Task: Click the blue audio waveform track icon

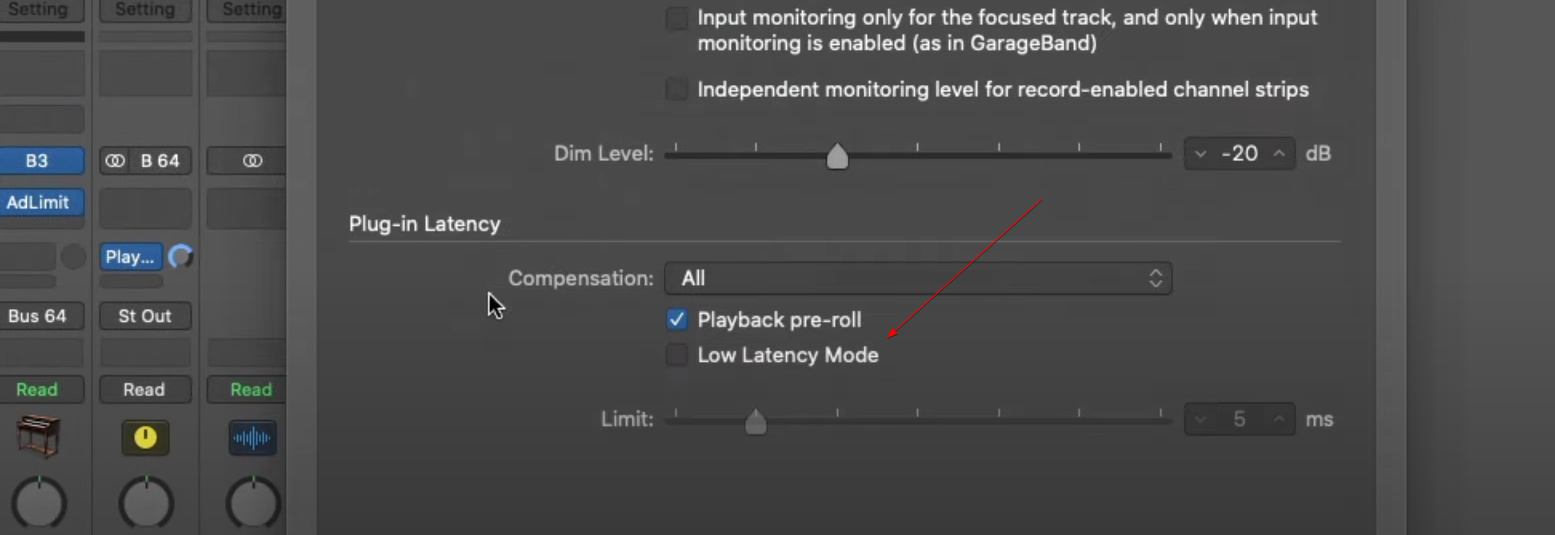Action: click(x=252, y=438)
